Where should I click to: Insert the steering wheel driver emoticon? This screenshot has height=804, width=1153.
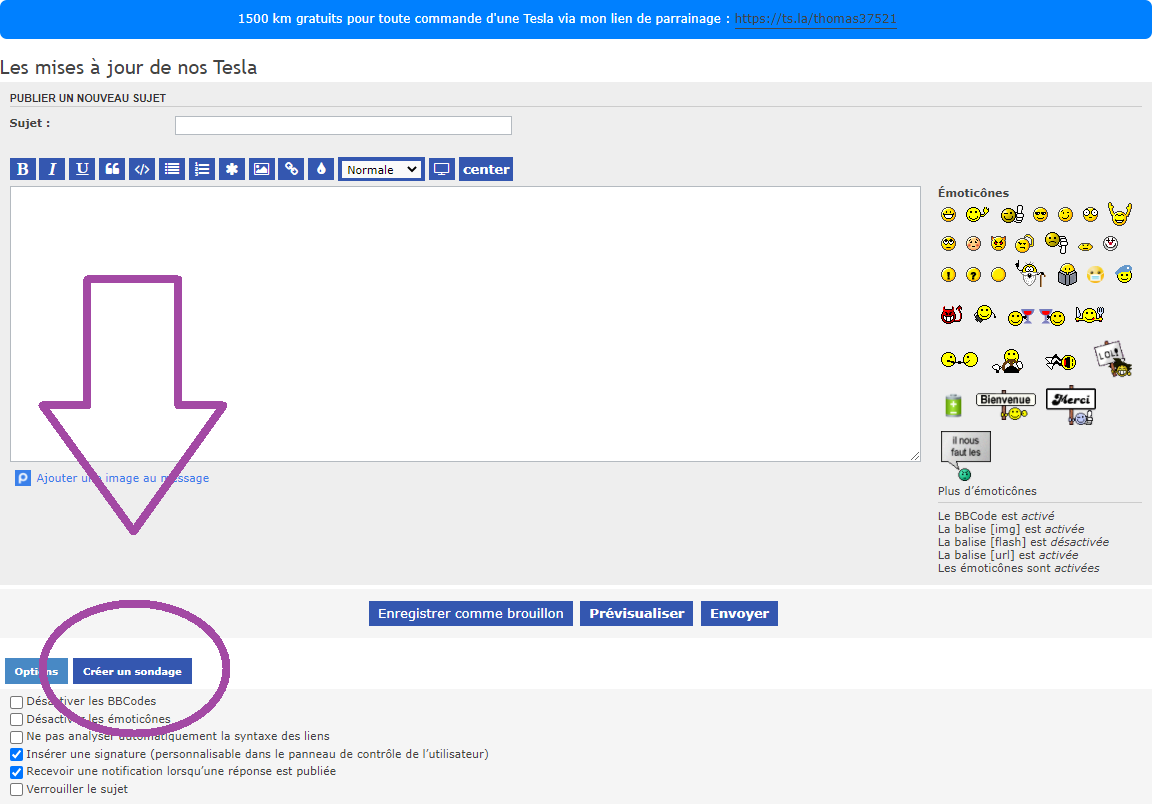(x=1007, y=360)
